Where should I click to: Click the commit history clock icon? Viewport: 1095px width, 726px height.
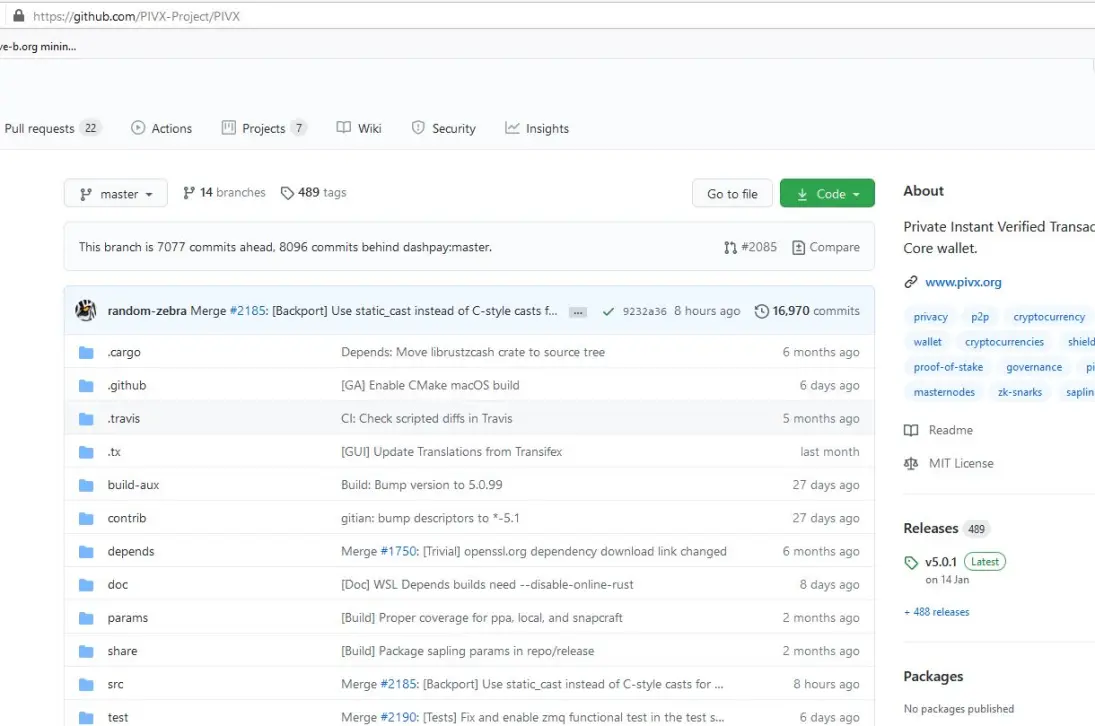[x=762, y=311]
